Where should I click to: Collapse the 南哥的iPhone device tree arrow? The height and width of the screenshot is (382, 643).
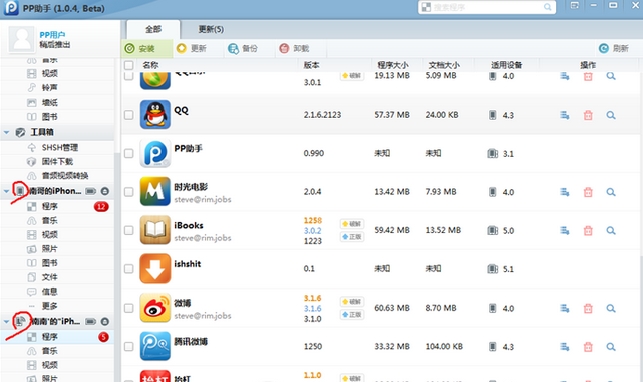(x=7, y=191)
